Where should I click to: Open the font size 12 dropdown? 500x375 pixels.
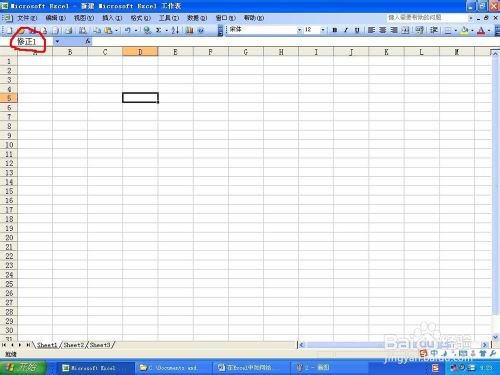[323, 30]
